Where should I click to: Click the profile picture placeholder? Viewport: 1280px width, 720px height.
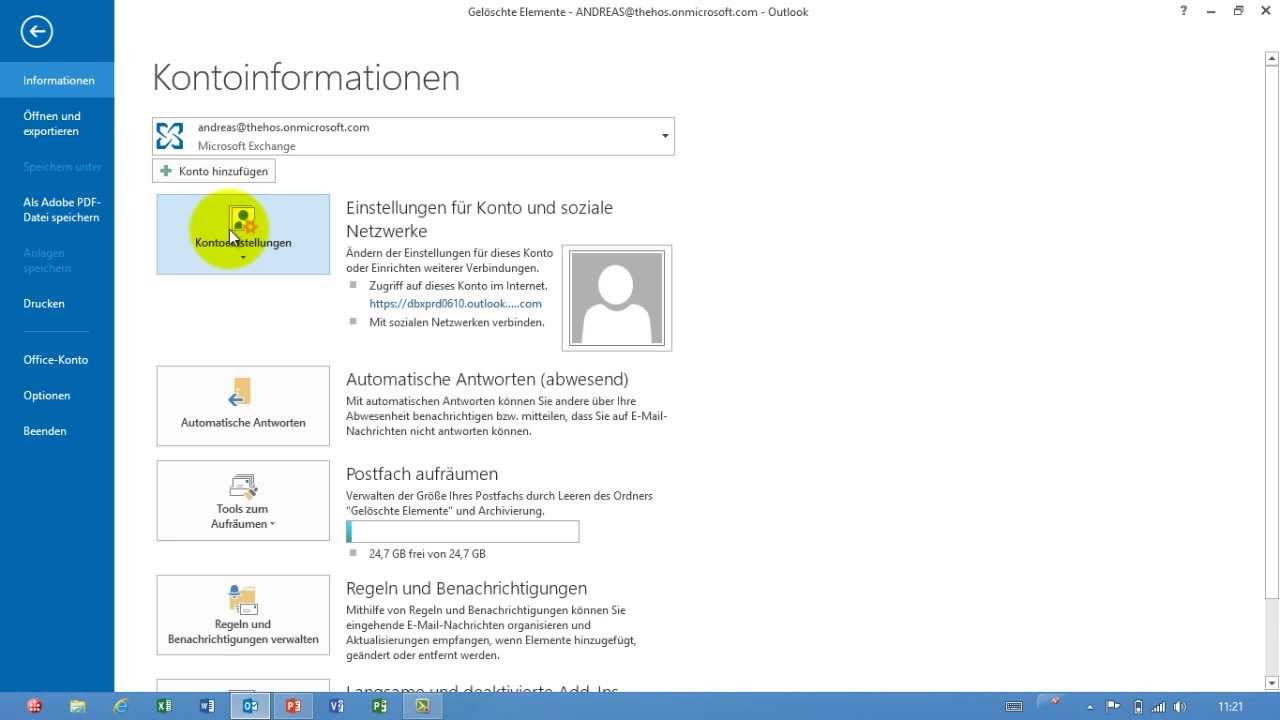(617, 298)
